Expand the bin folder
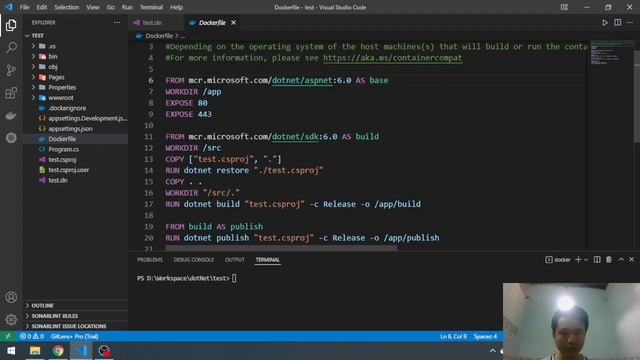This screenshot has width=640, height=360. click(33, 56)
